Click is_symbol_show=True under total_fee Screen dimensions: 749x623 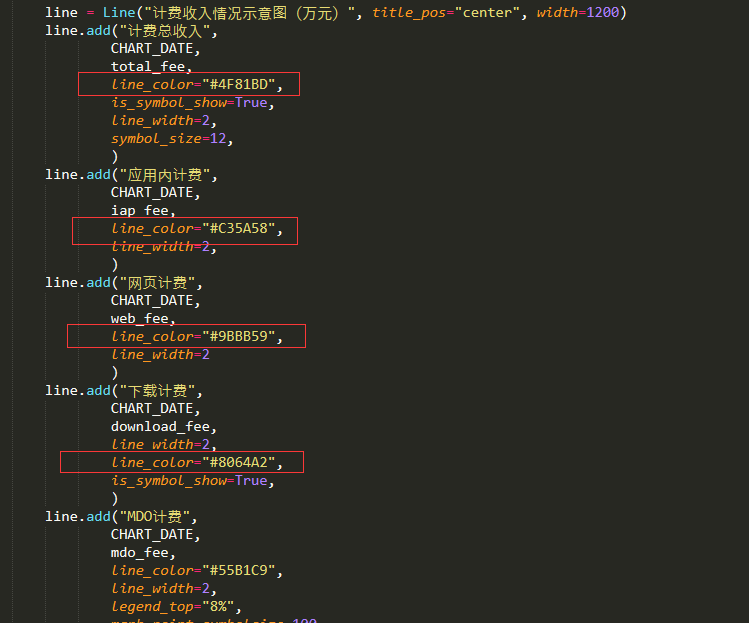pos(189,103)
